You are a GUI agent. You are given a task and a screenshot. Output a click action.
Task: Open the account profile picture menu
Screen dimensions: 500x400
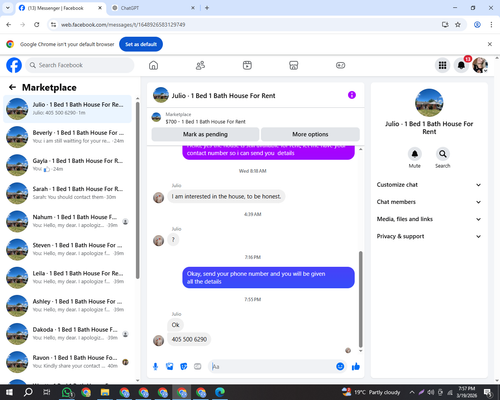(480, 65)
